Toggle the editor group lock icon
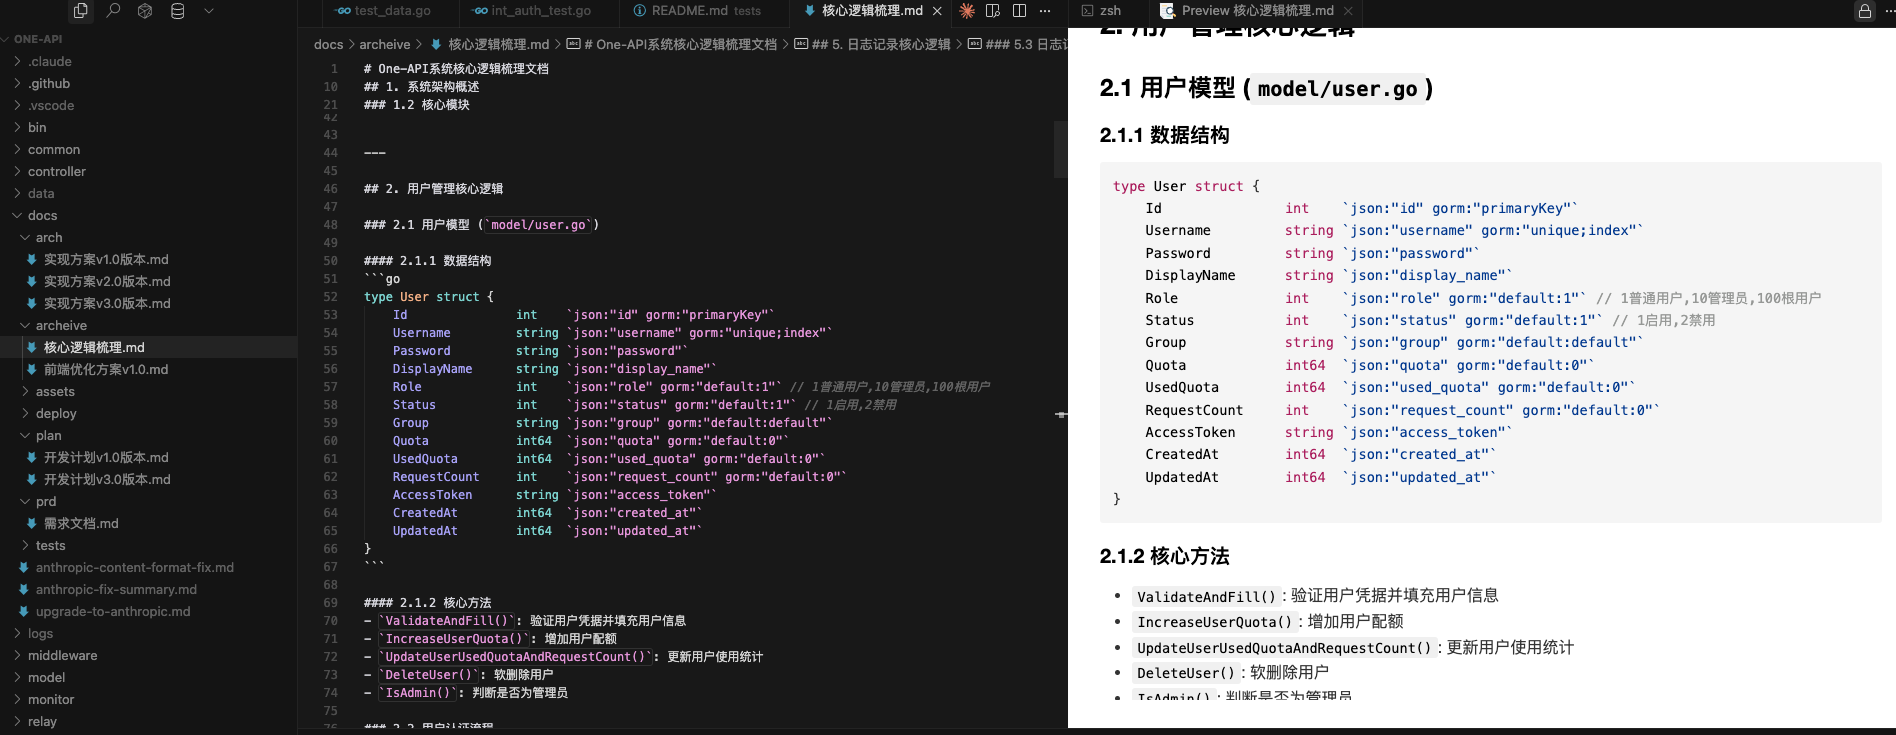This screenshot has height=735, width=1896. 1864,11
